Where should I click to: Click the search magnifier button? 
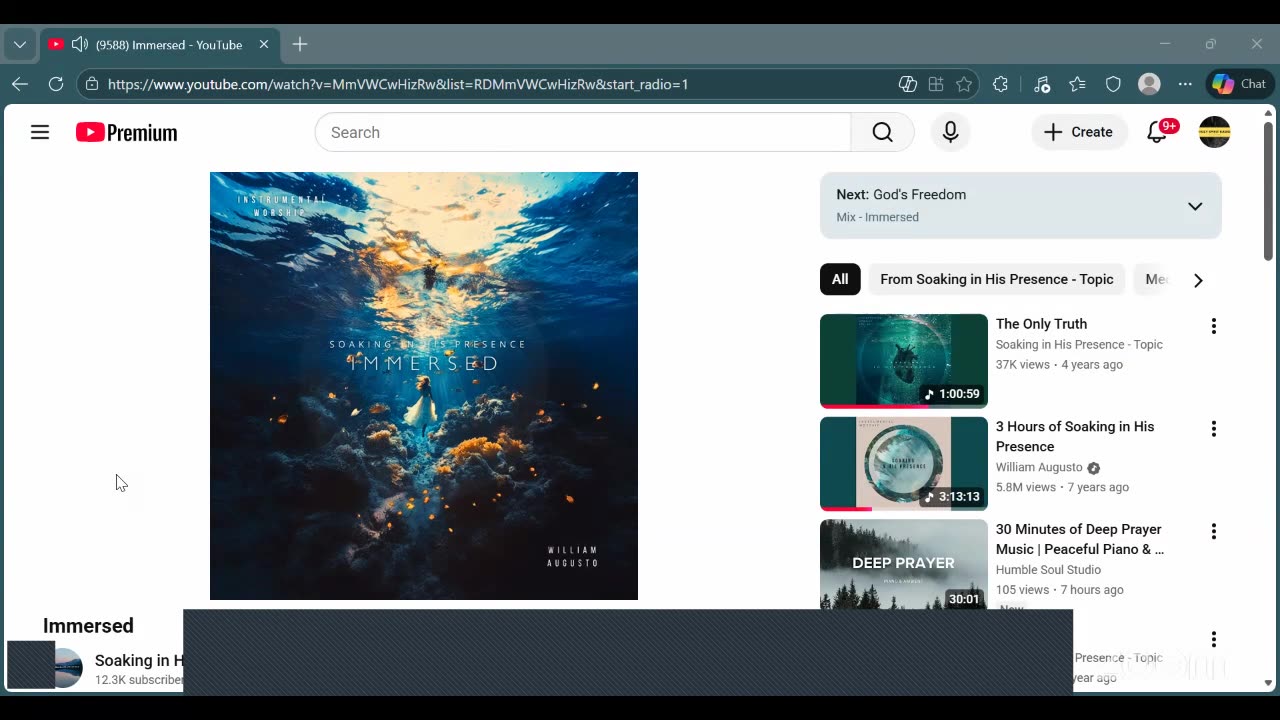882,132
